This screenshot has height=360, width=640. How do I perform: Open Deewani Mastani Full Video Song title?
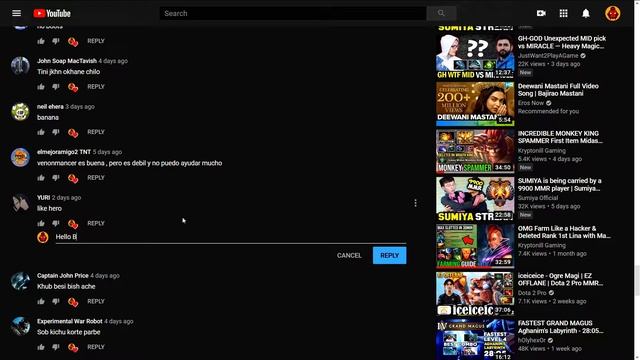(x=558, y=90)
